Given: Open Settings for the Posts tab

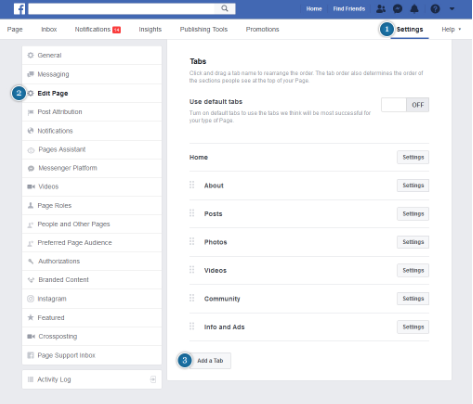Looking at the screenshot, I should click(x=413, y=214).
